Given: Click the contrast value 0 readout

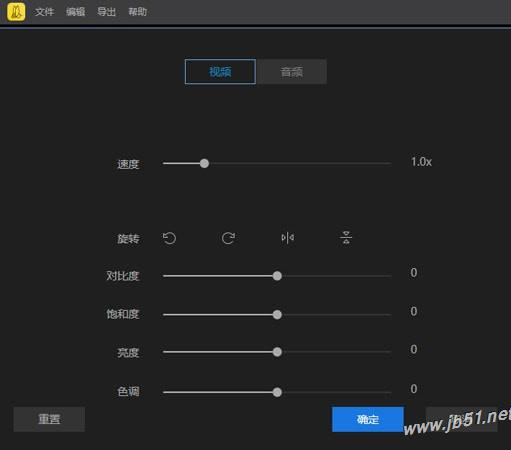Looking at the screenshot, I should (414, 273).
